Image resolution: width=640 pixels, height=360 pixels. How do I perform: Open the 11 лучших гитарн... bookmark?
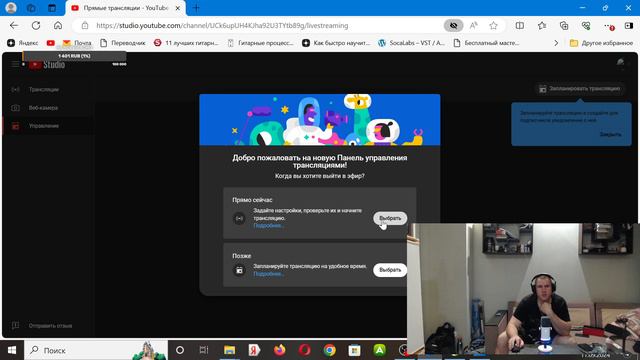click(x=186, y=43)
